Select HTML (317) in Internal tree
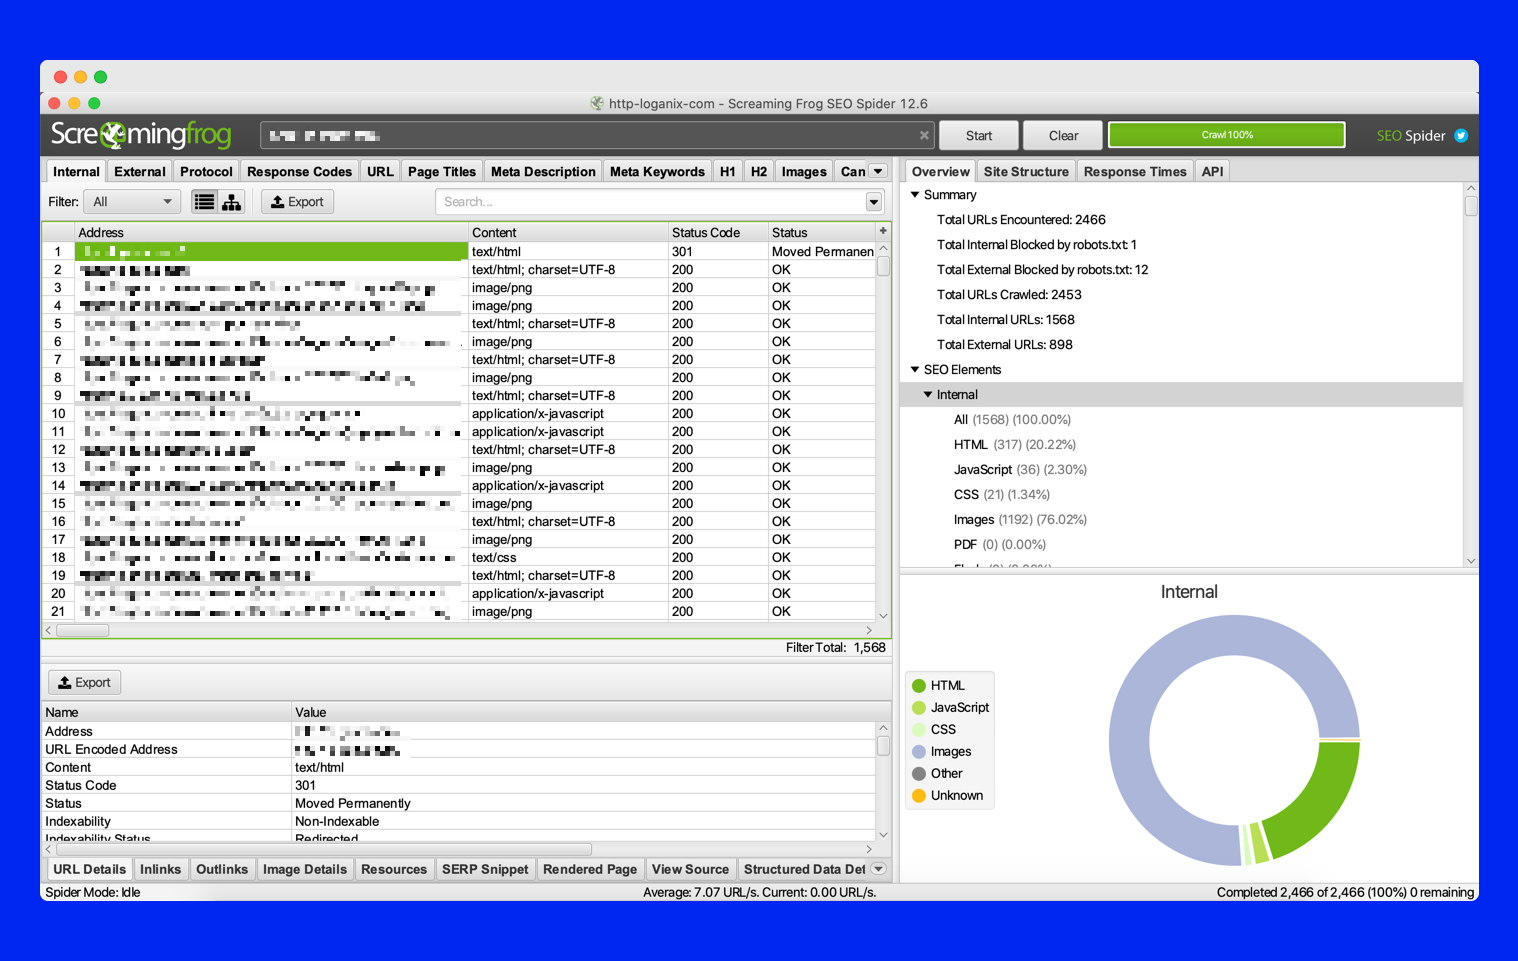1518x961 pixels. click(1015, 445)
